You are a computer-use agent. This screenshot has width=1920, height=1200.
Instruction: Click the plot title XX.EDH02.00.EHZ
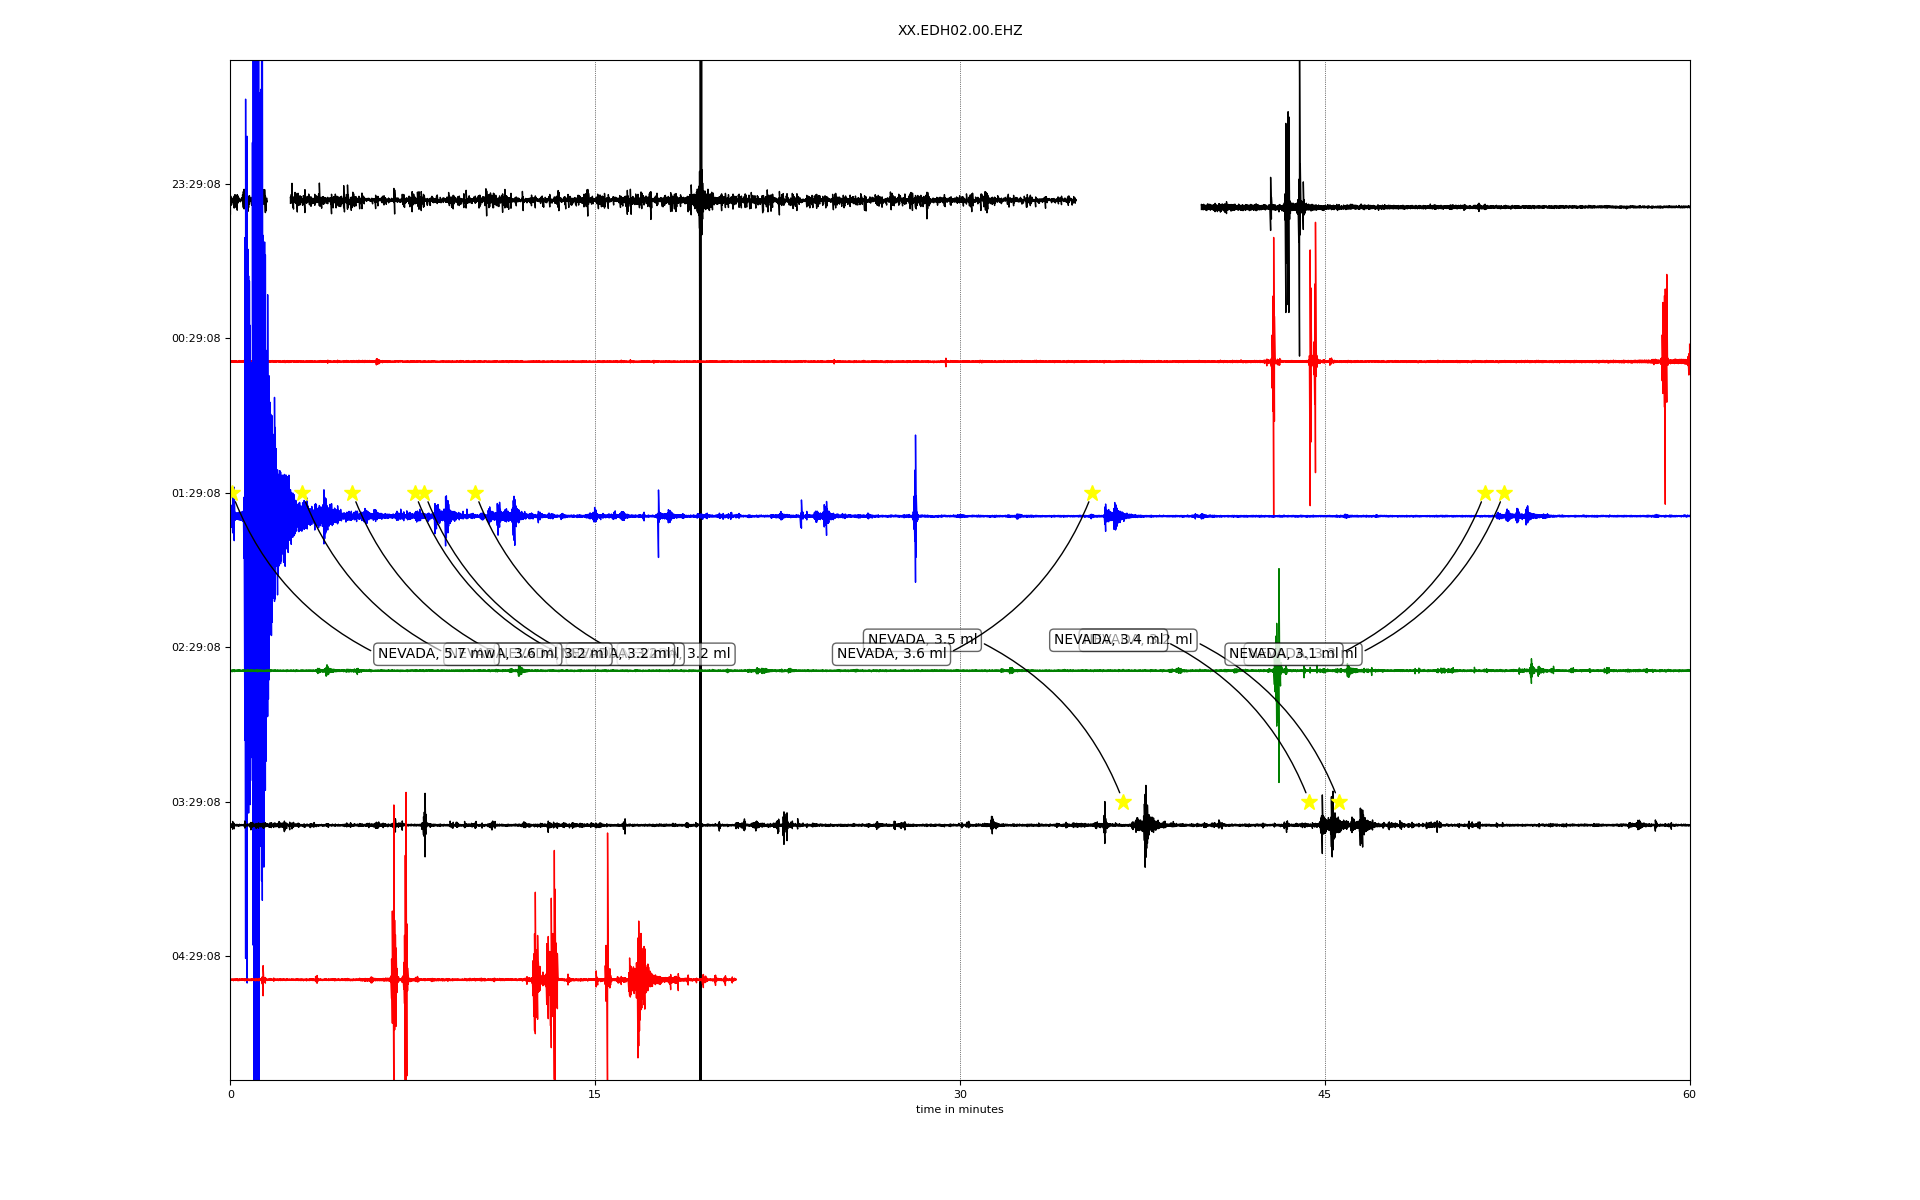coord(959,31)
